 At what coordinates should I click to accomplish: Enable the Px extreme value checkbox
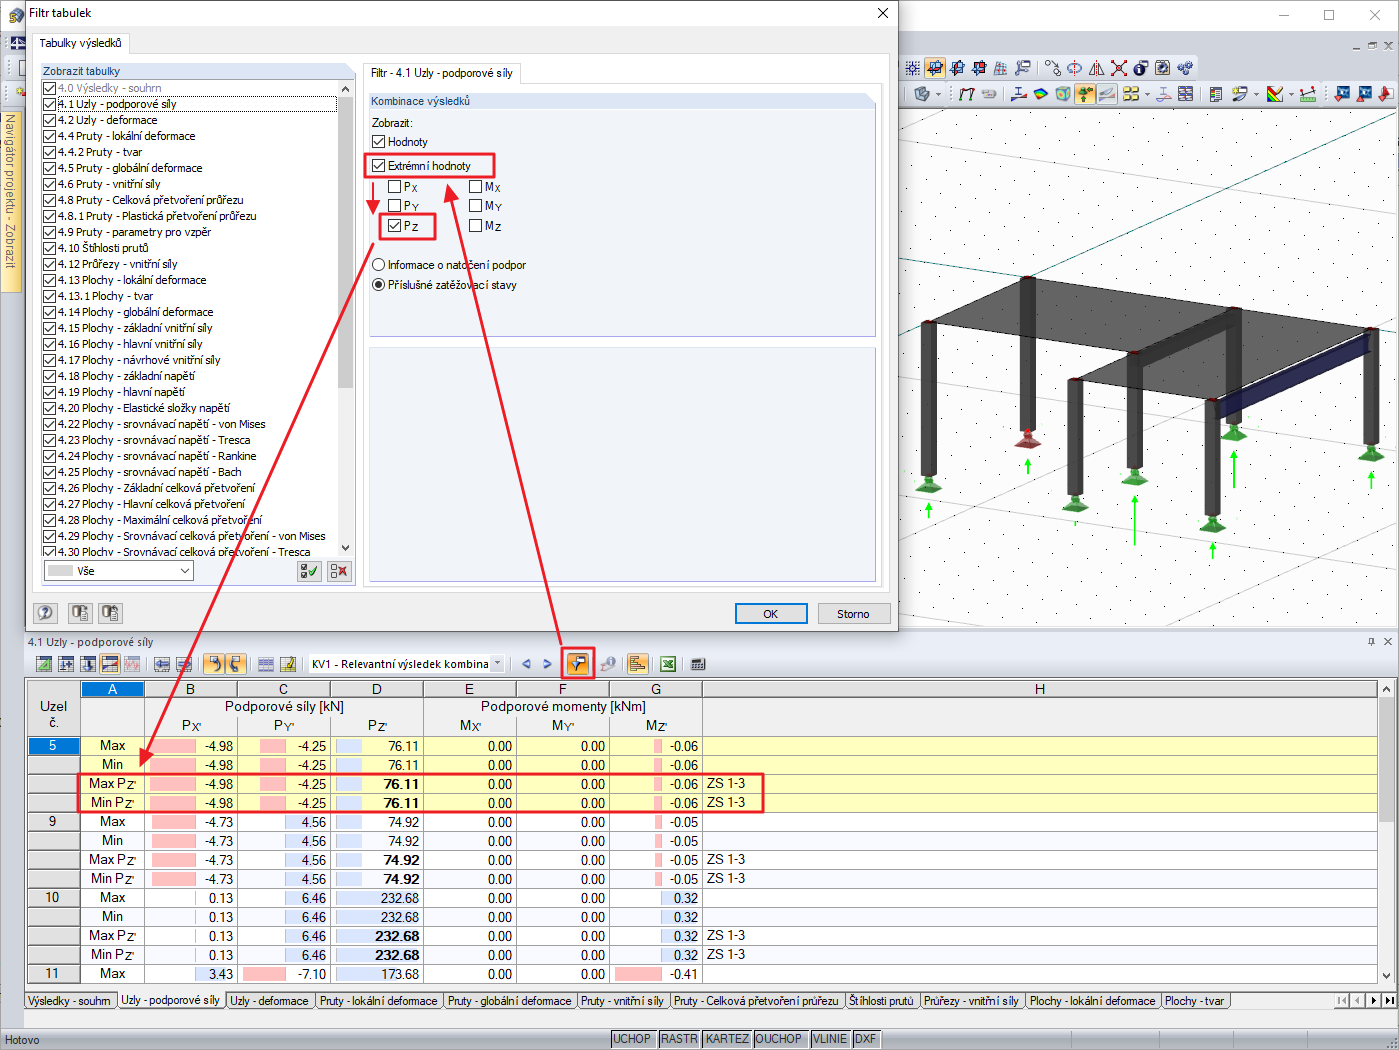394,187
